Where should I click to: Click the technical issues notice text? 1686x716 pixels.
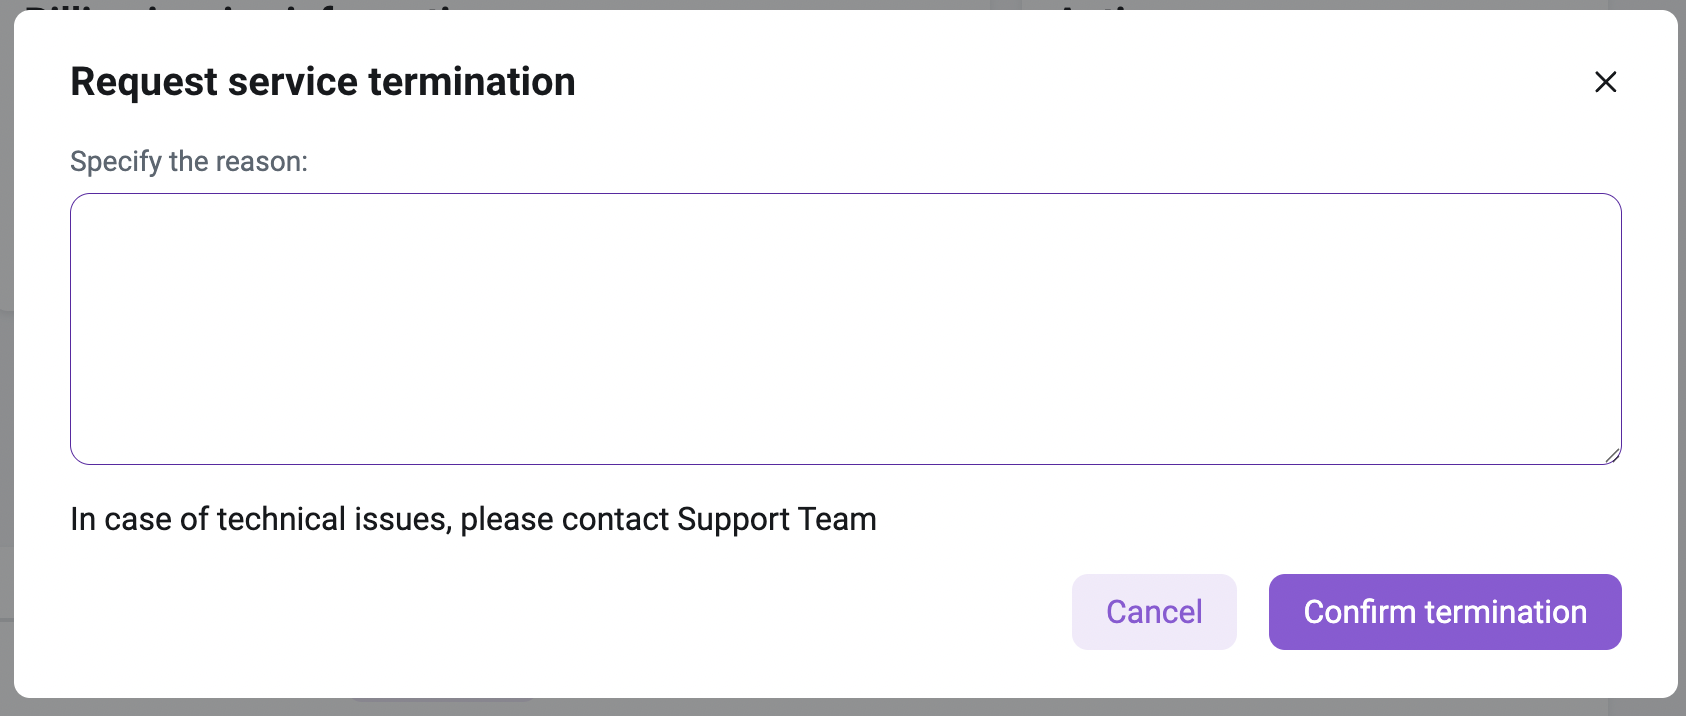point(473,519)
